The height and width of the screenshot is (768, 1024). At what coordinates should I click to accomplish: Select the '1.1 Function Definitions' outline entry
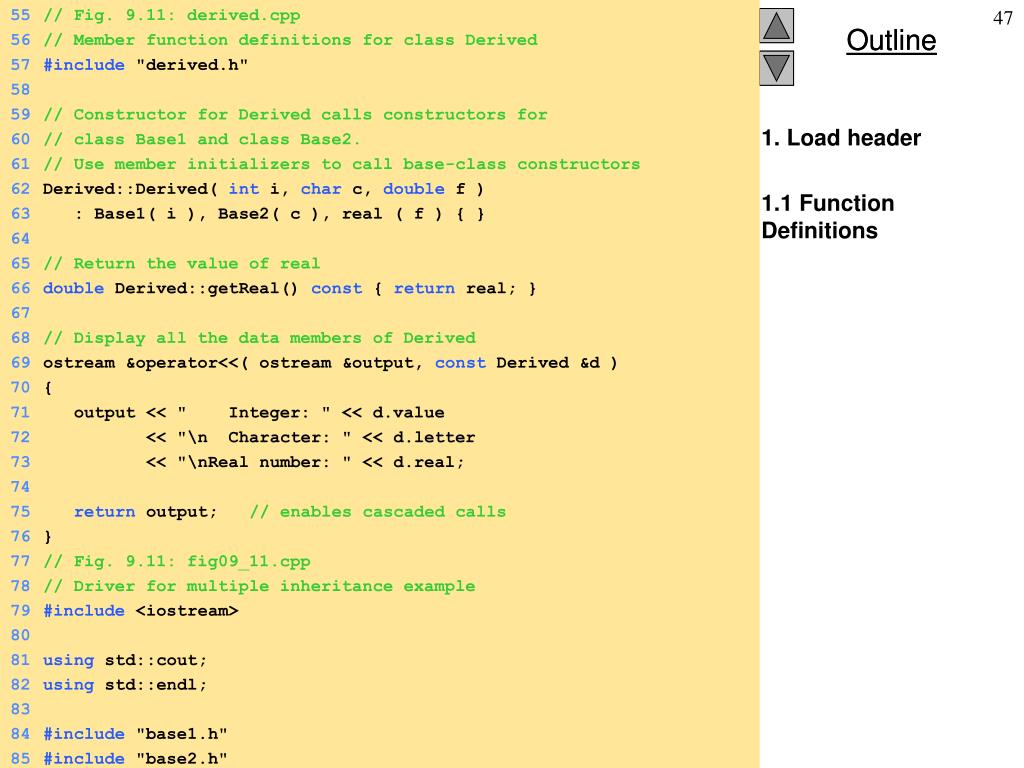pos(827,217)
